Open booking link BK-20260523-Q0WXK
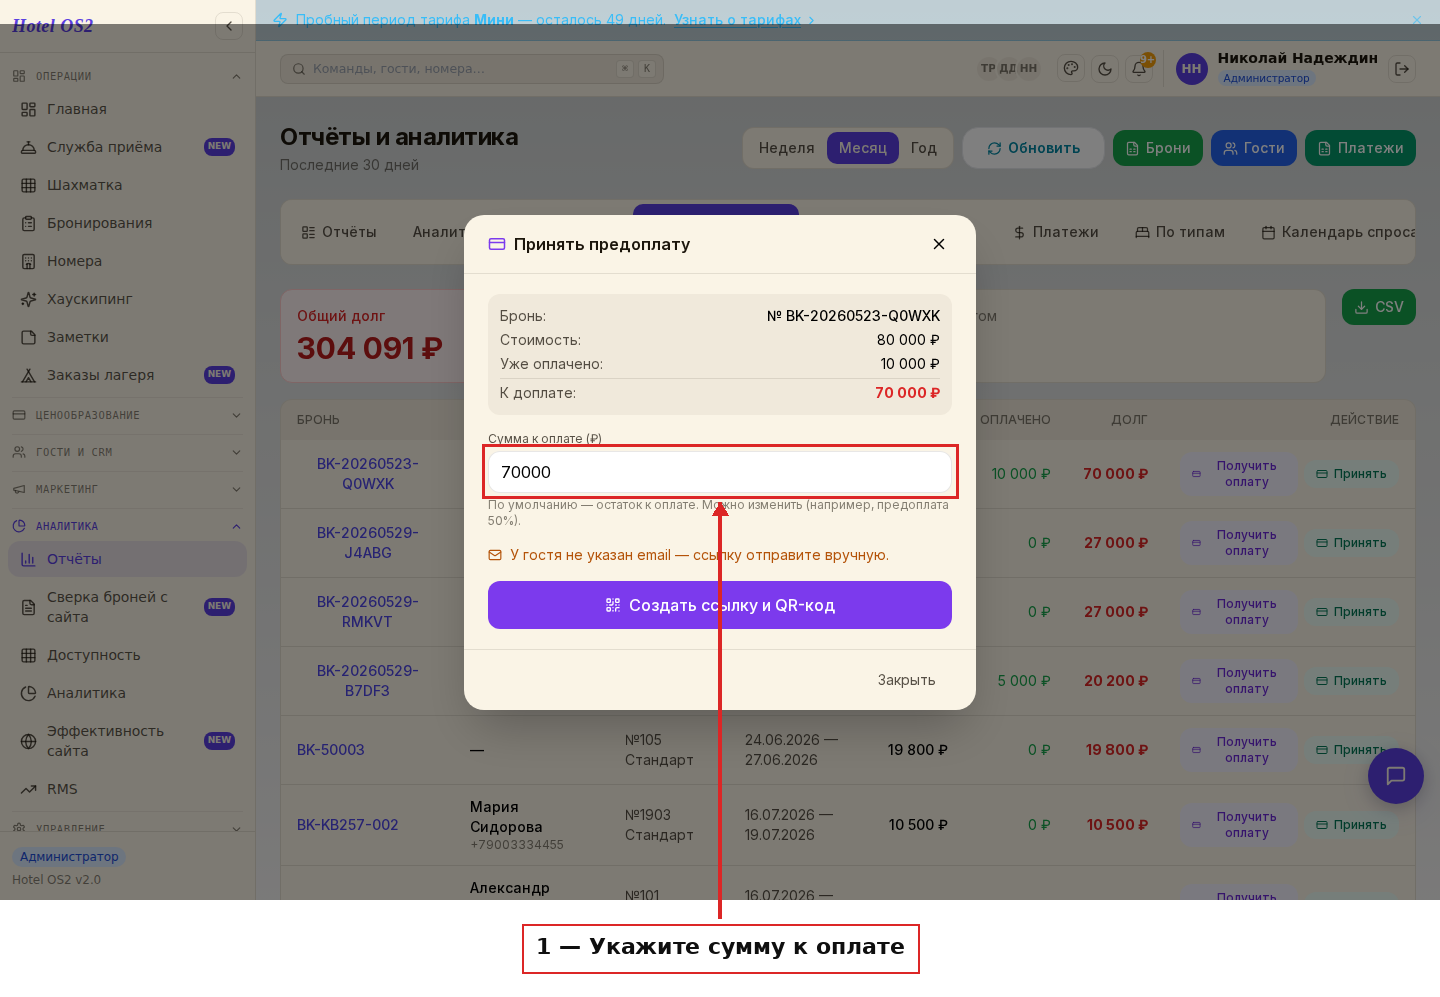This screenshot has height=997, width=1440. (x=368, y=474)
